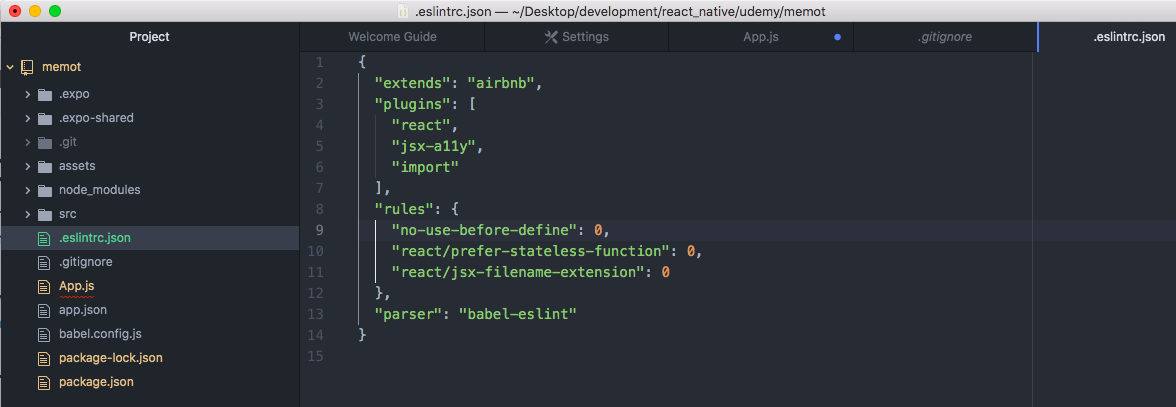This screenshot has height=407, width=1176.
Task: Click the memot project repo icon
Action: pyautogui.click(x=27, y=67)
